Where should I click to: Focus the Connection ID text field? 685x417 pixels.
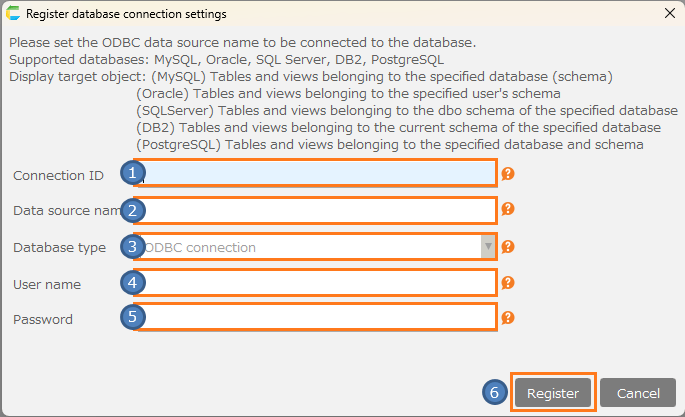(x=320, y=174)
